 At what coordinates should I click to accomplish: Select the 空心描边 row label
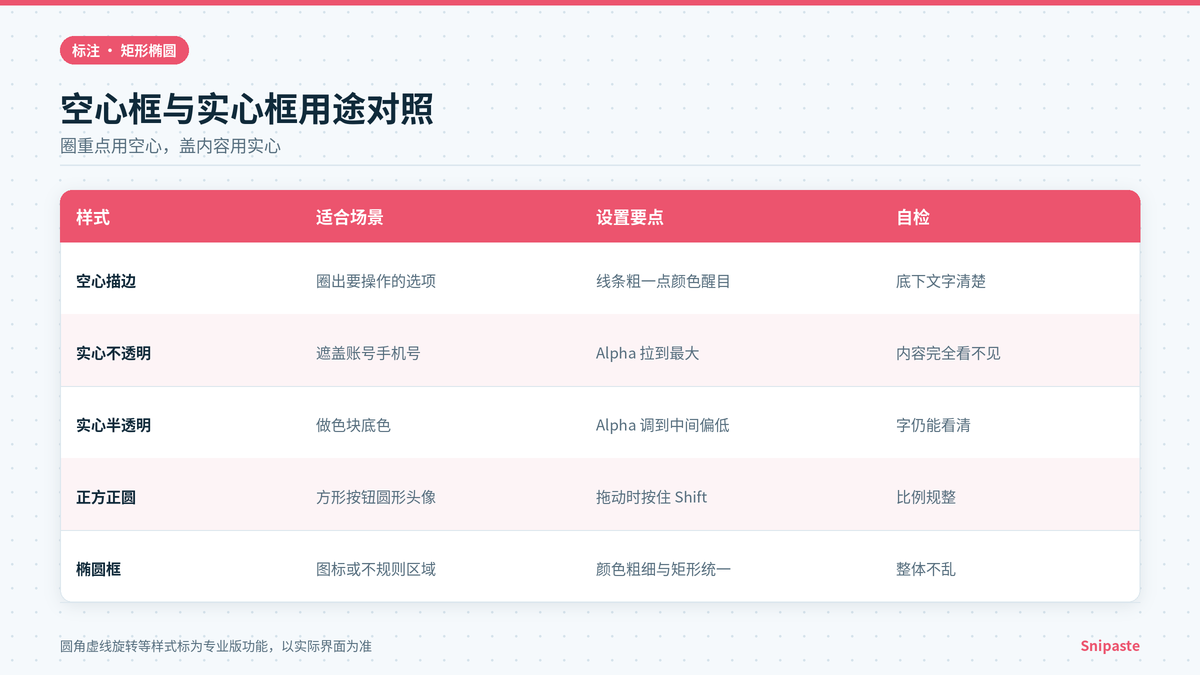106,281
